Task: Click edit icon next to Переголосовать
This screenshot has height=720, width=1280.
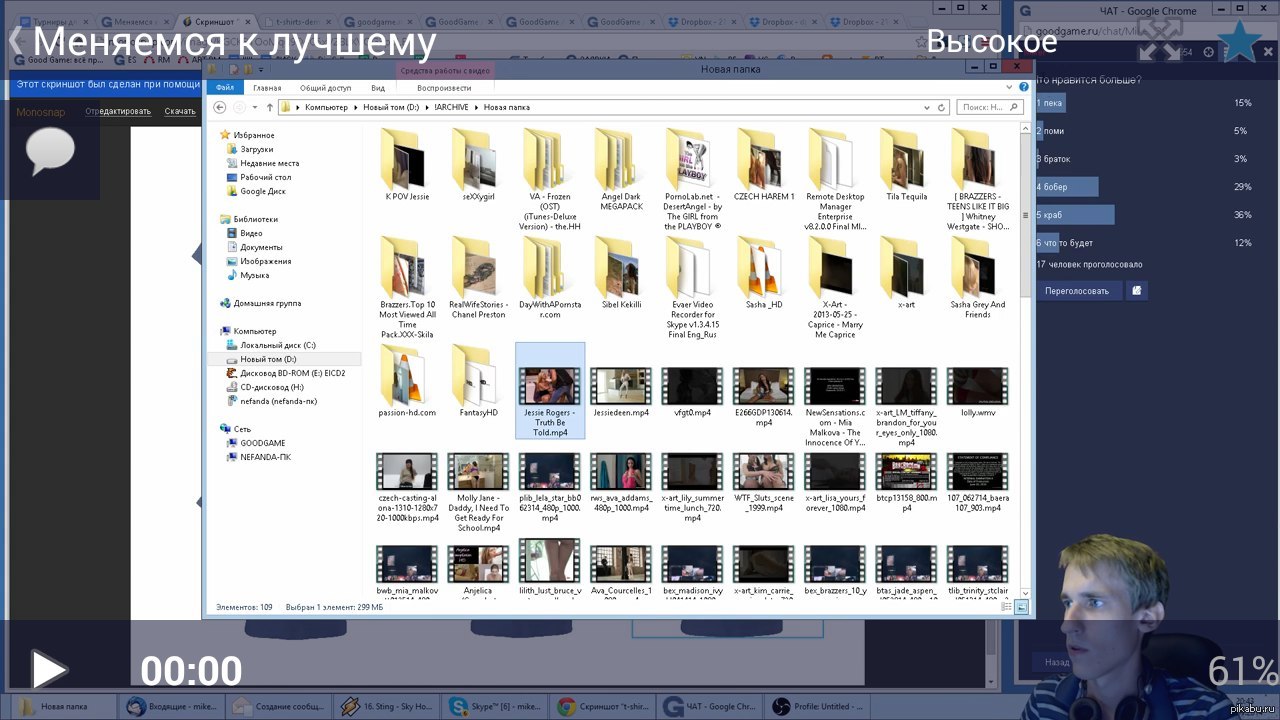Action: click(1136, 291)
